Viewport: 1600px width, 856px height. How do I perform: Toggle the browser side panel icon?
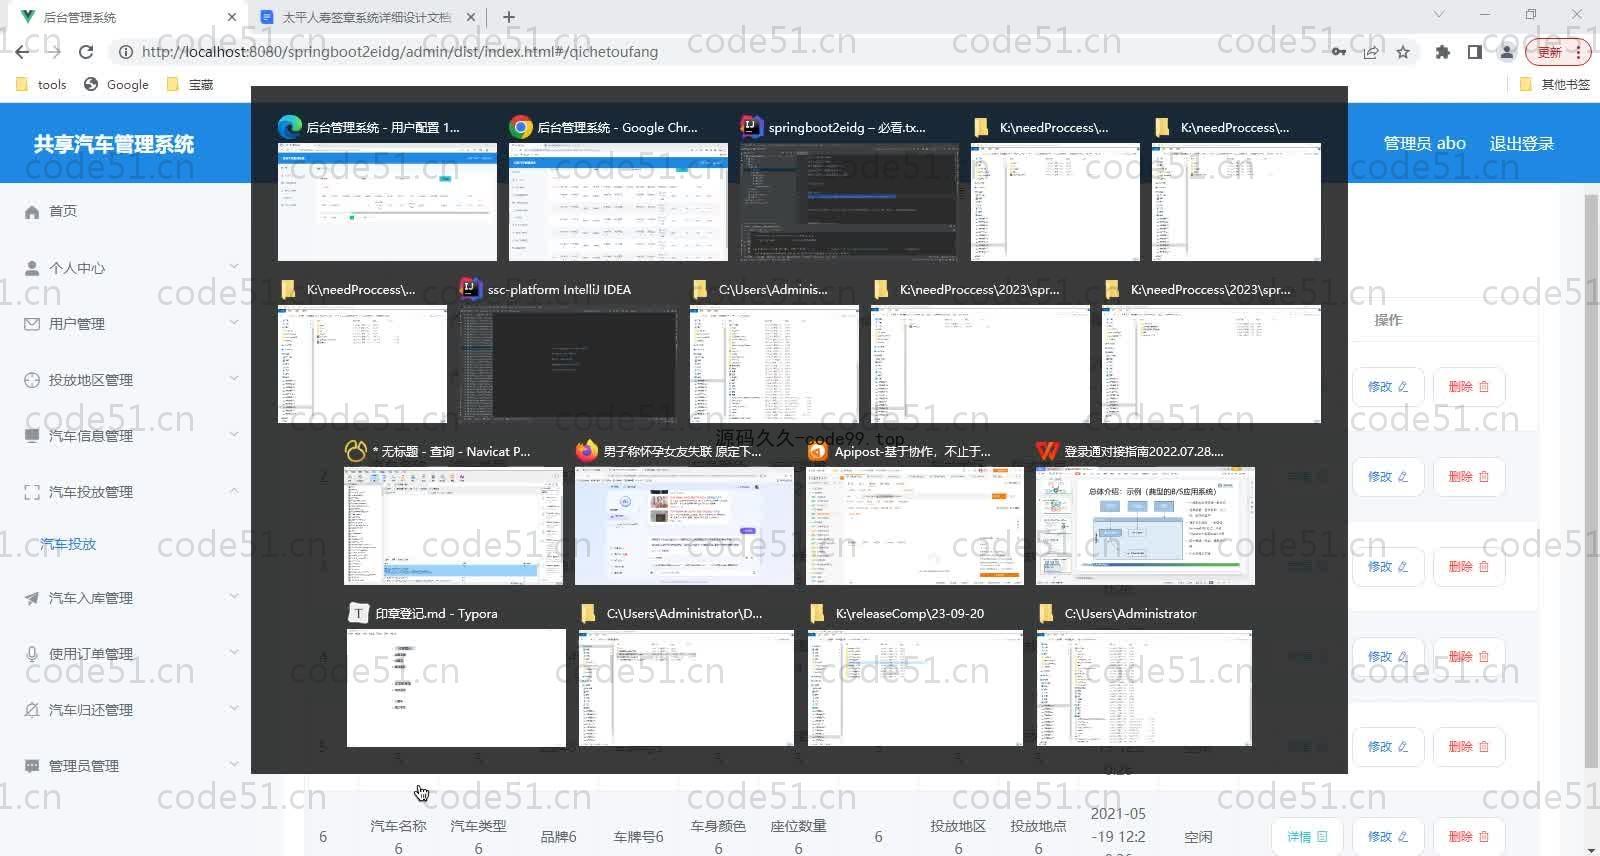[x=1474, y=52]
